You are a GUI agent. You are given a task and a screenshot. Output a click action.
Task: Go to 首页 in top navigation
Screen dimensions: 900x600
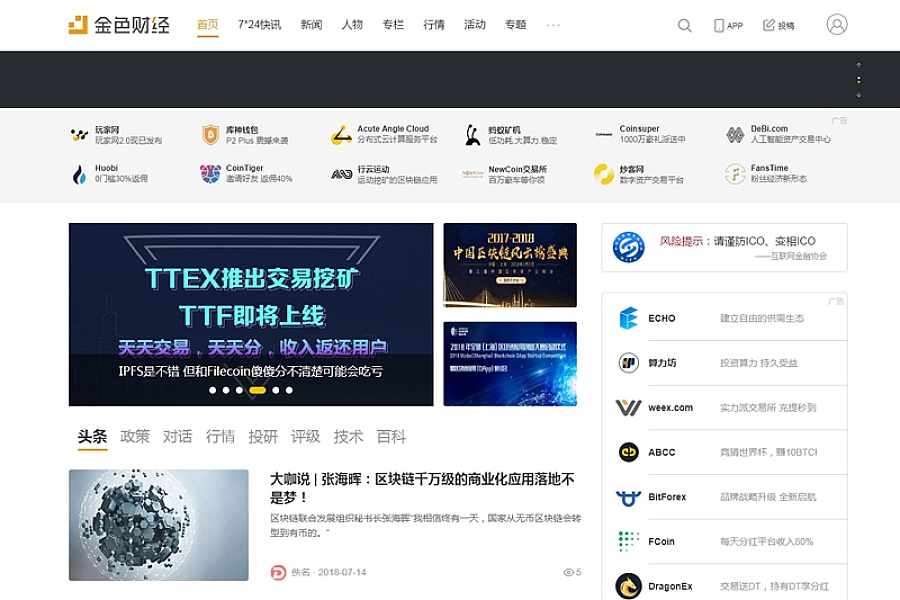pyautogui.click(x=208, y=25)
